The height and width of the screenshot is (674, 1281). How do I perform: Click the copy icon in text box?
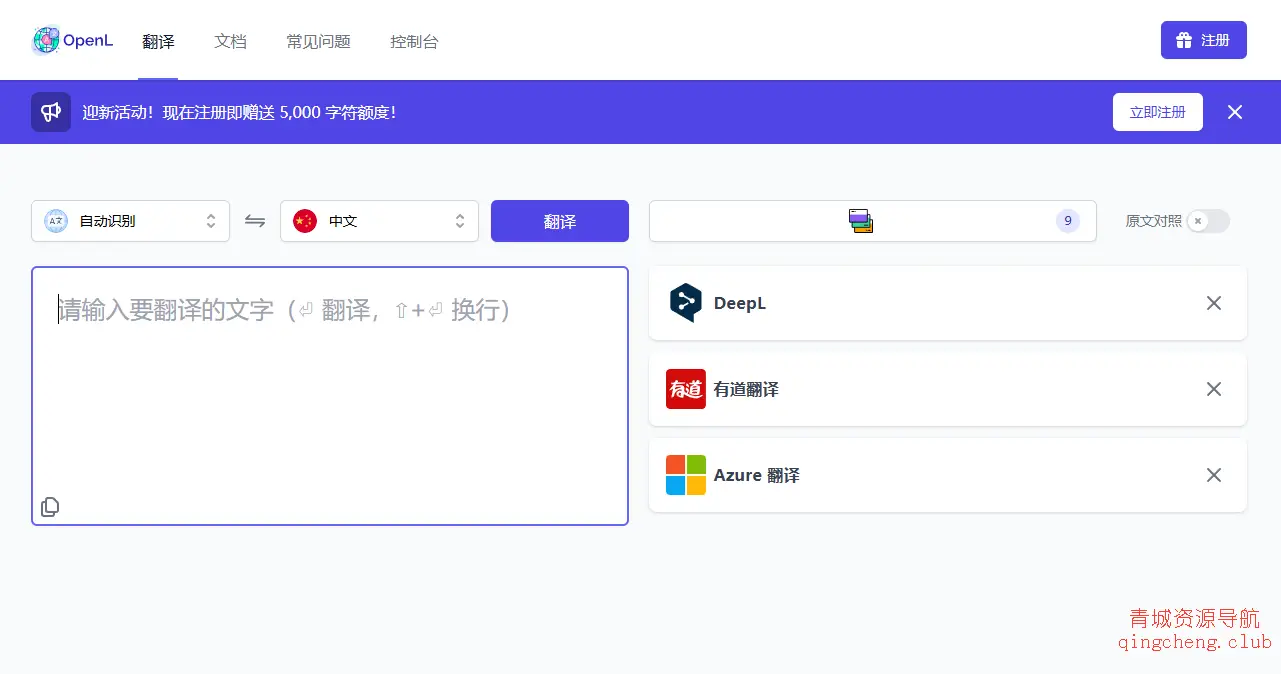pos(50,507)
